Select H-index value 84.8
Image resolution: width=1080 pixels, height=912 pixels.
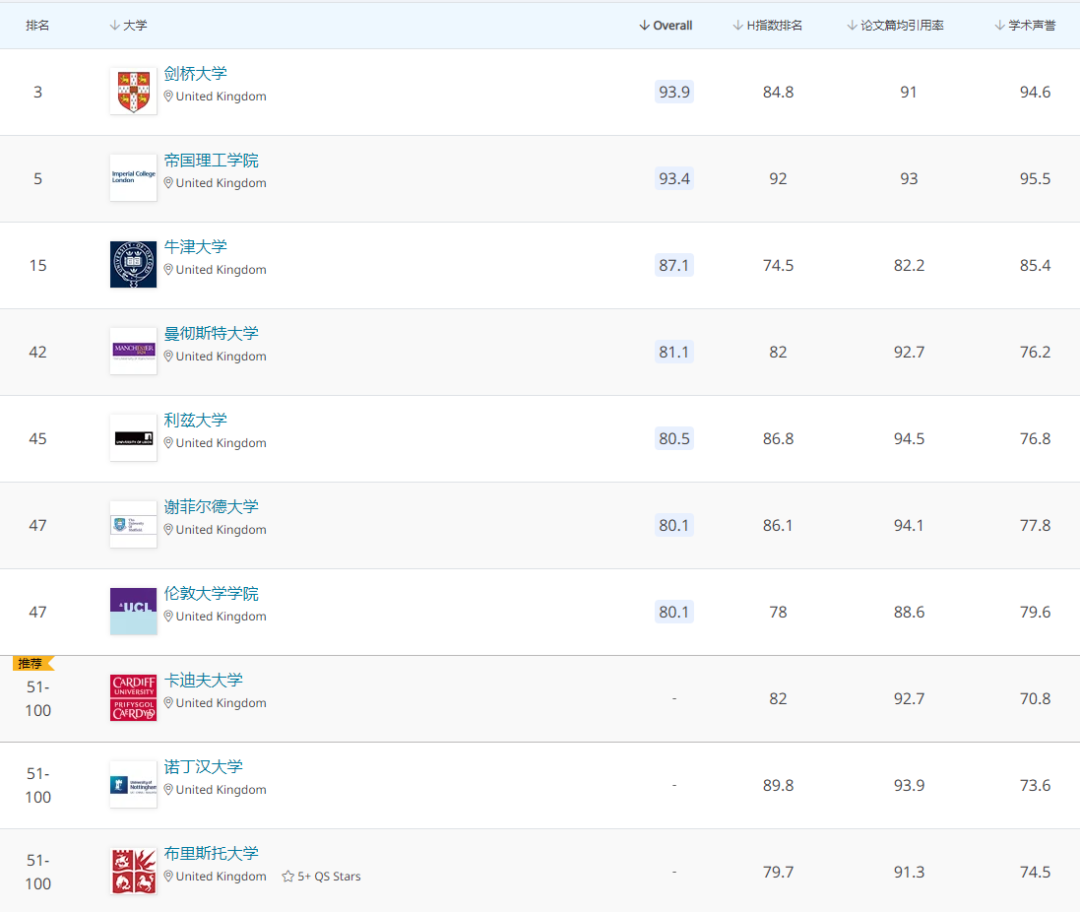[x=778, y=92]
